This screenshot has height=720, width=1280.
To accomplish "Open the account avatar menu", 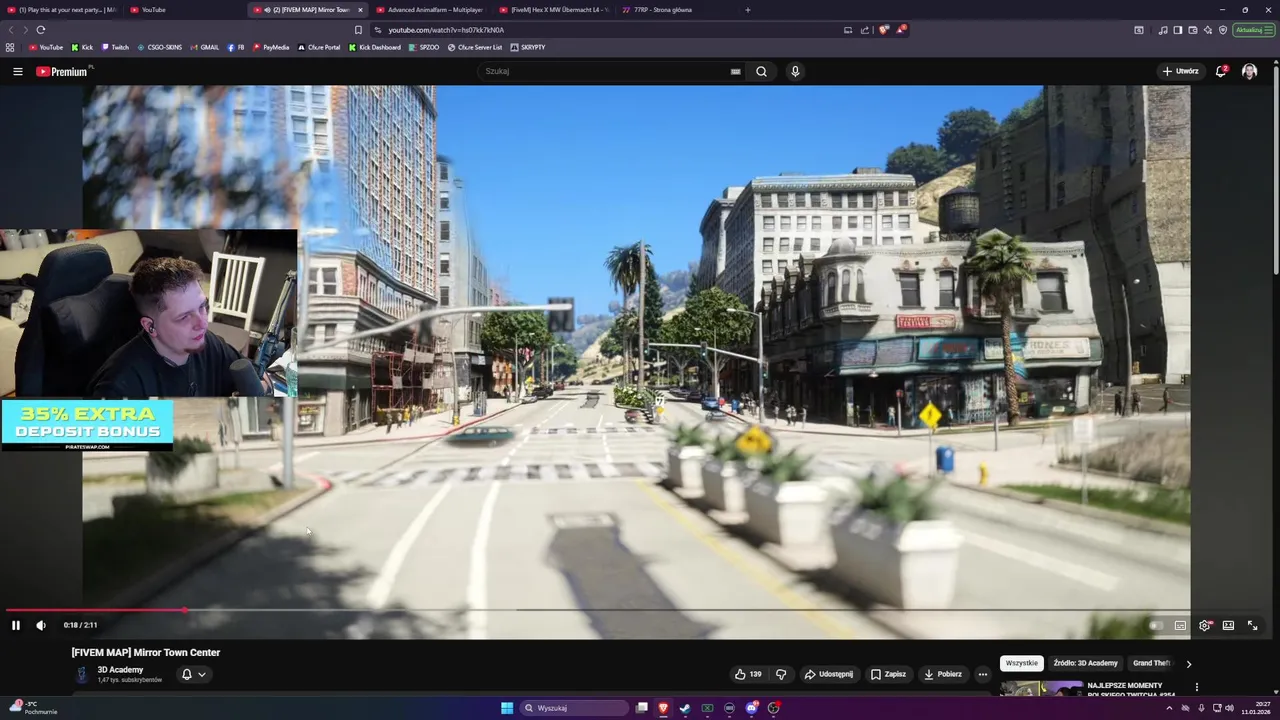I will 1249,71.
